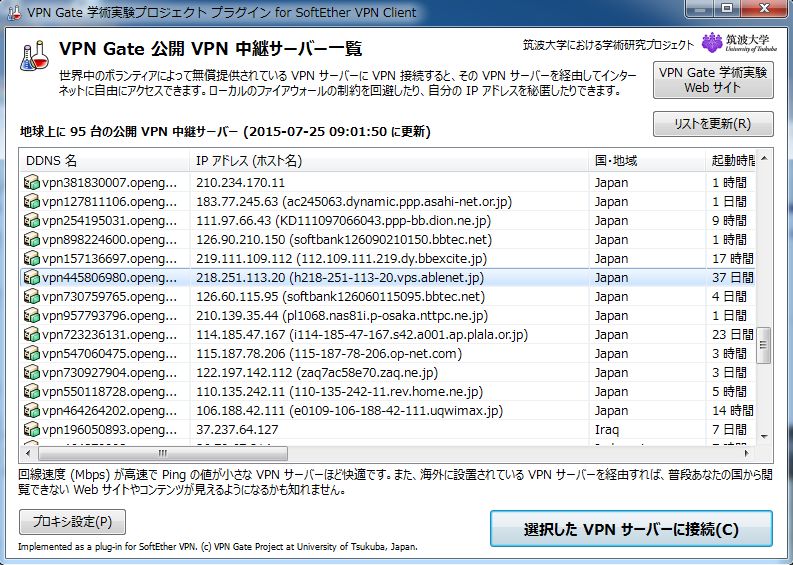This screenshot has height=565, width=793.
Task: Sort by 起動時間 column header
Action: 730,160
